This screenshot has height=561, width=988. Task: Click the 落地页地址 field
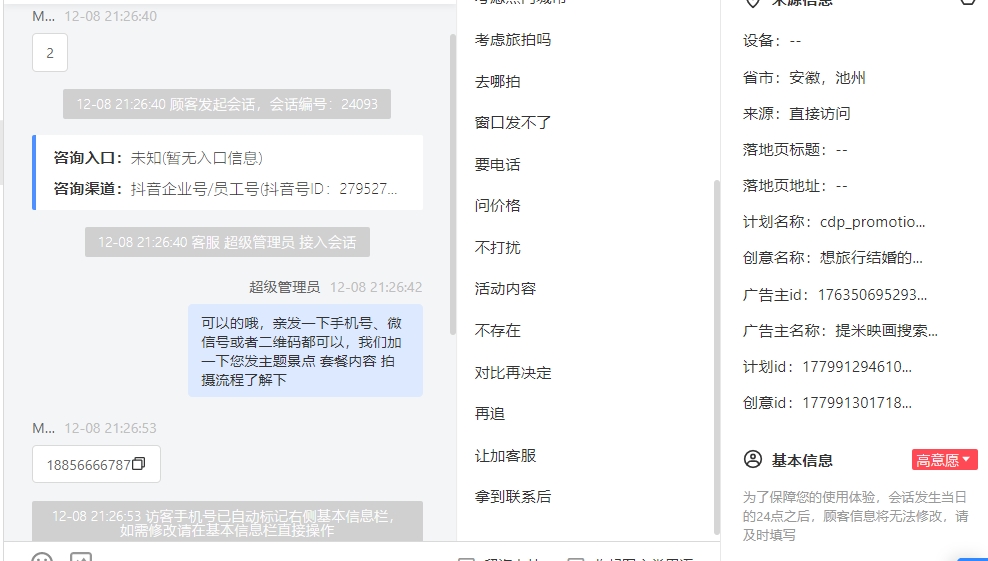795,186
